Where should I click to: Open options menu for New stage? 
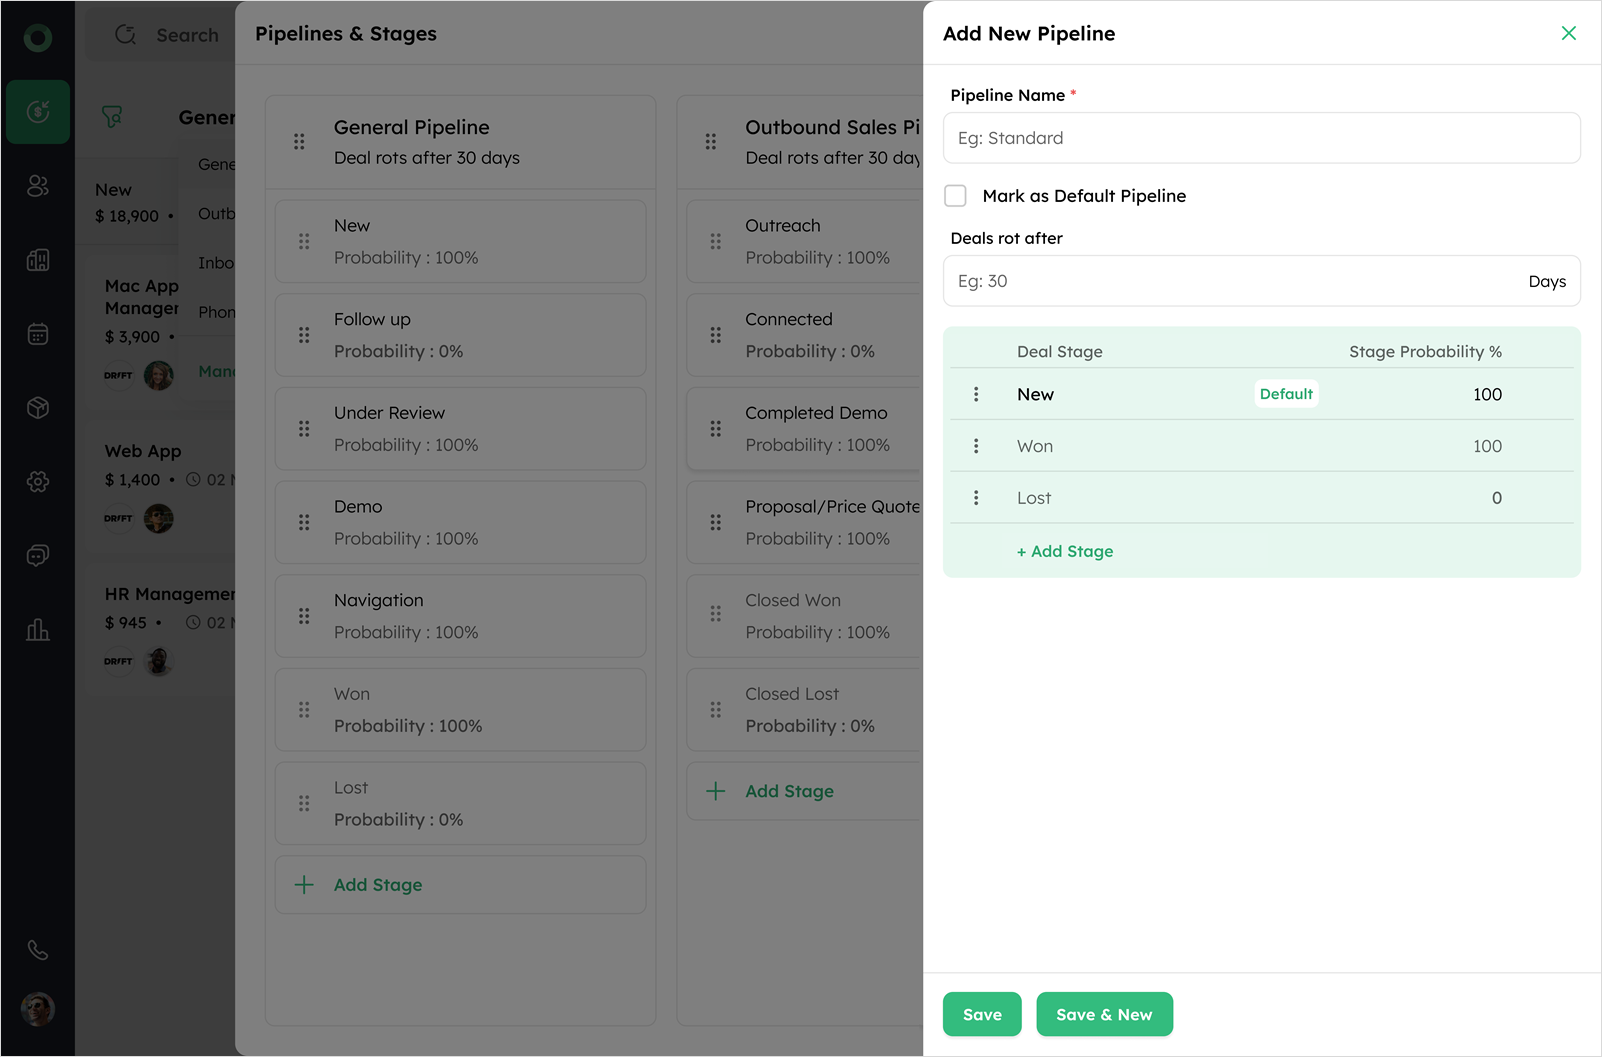(x=976, y=395)
